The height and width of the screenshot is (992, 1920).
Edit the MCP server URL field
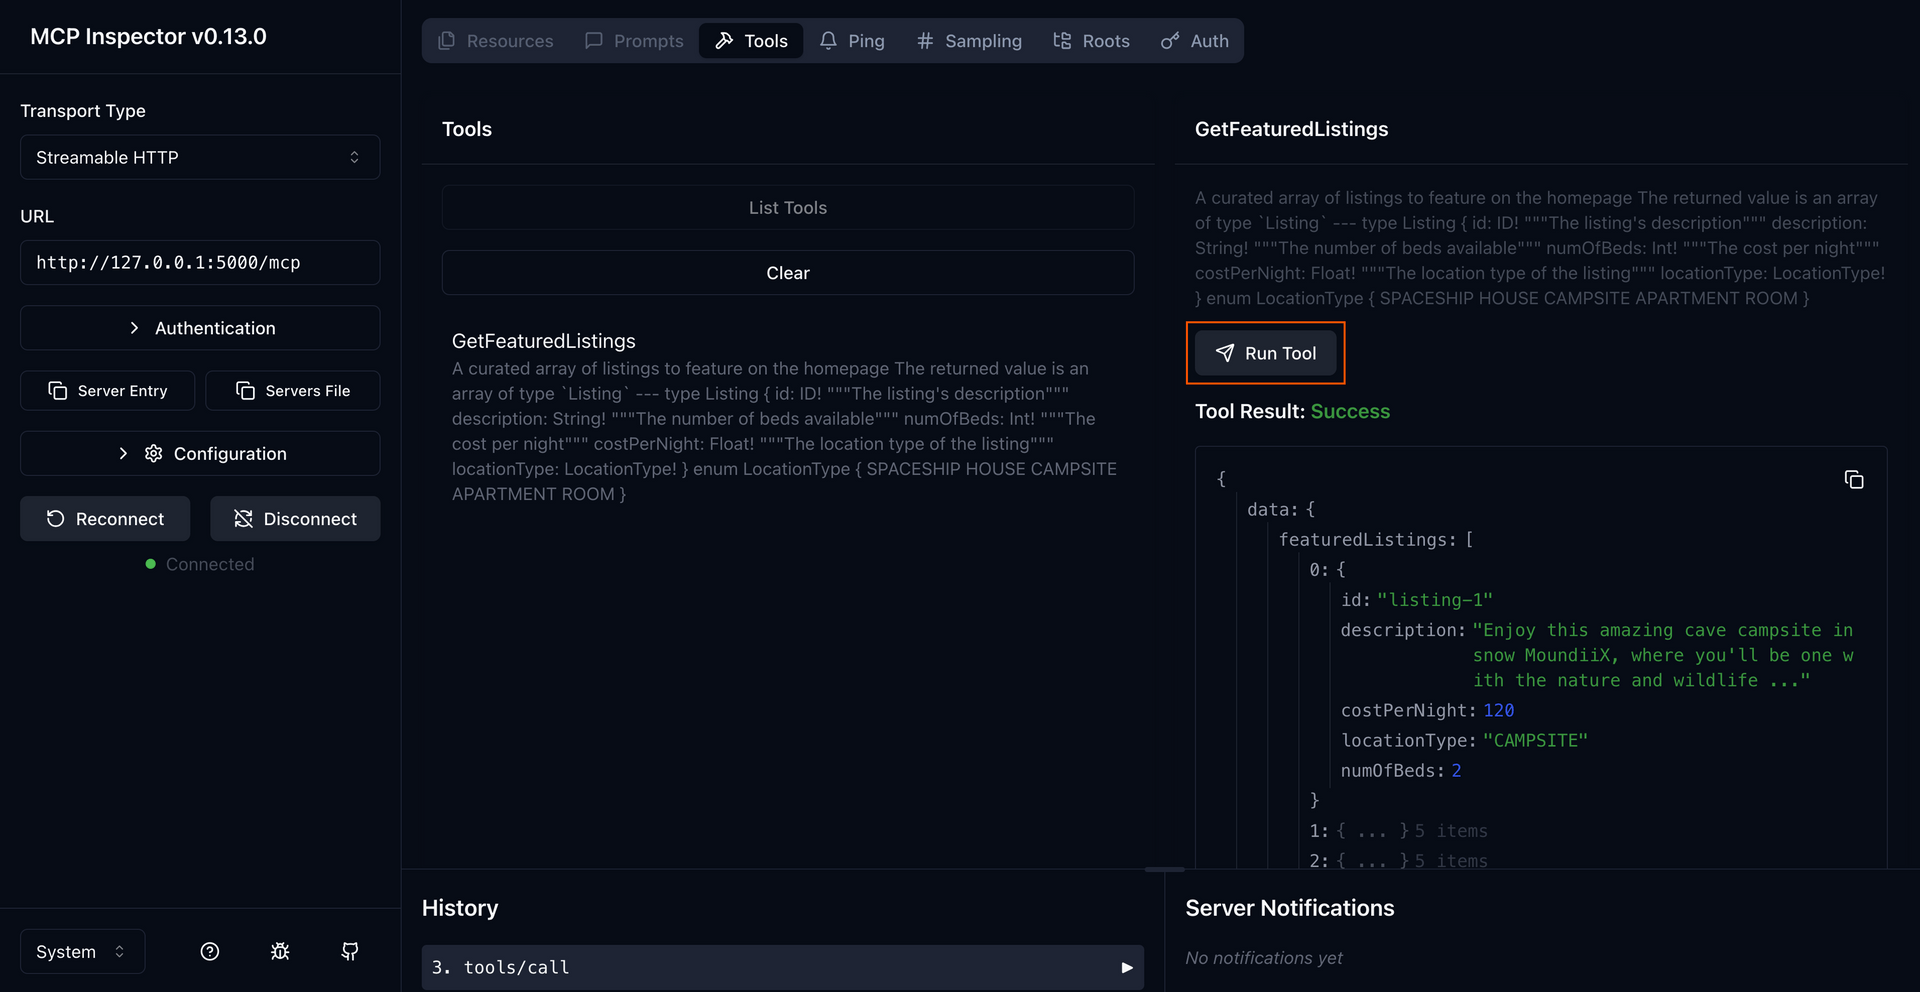pyautogui.click(x=199, y=262)
